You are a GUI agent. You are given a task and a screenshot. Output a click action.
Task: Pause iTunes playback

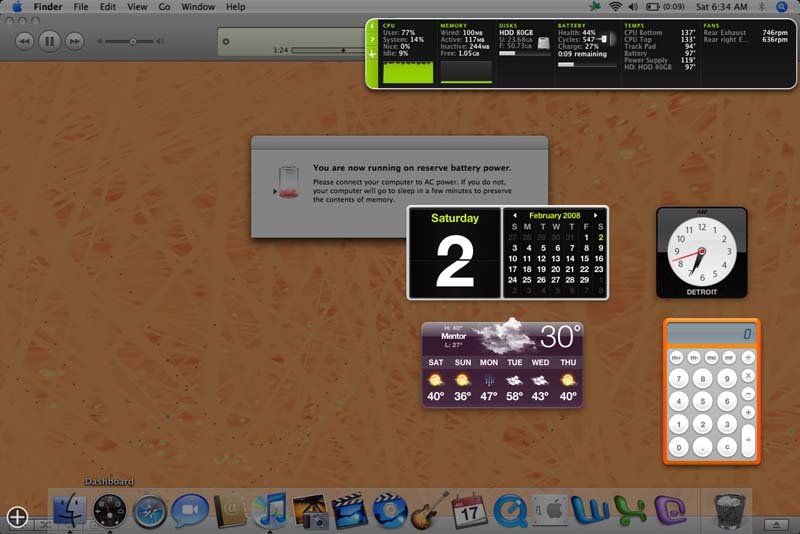49,41
